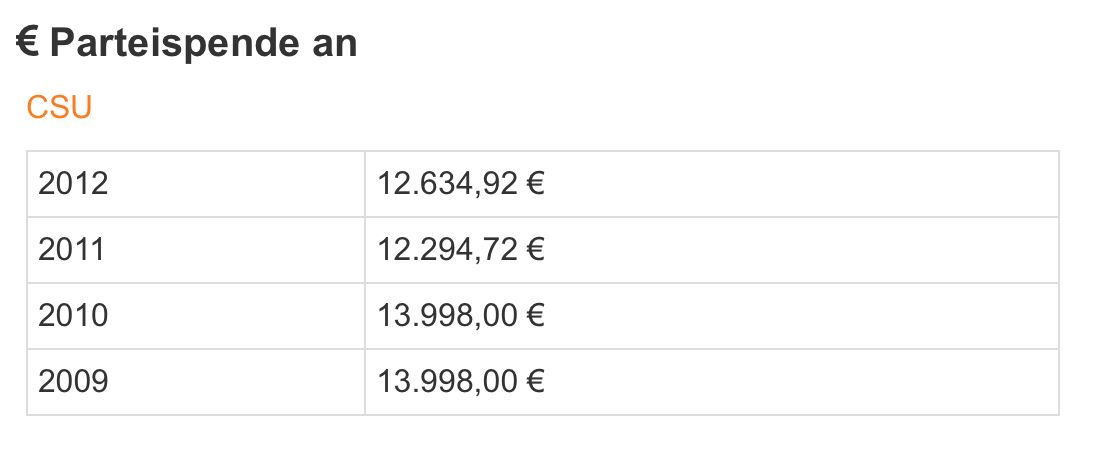Click the 13.998,00 amount in the 2010 row
Viewport: 1098px width, 474px height.
coord(447,316)
